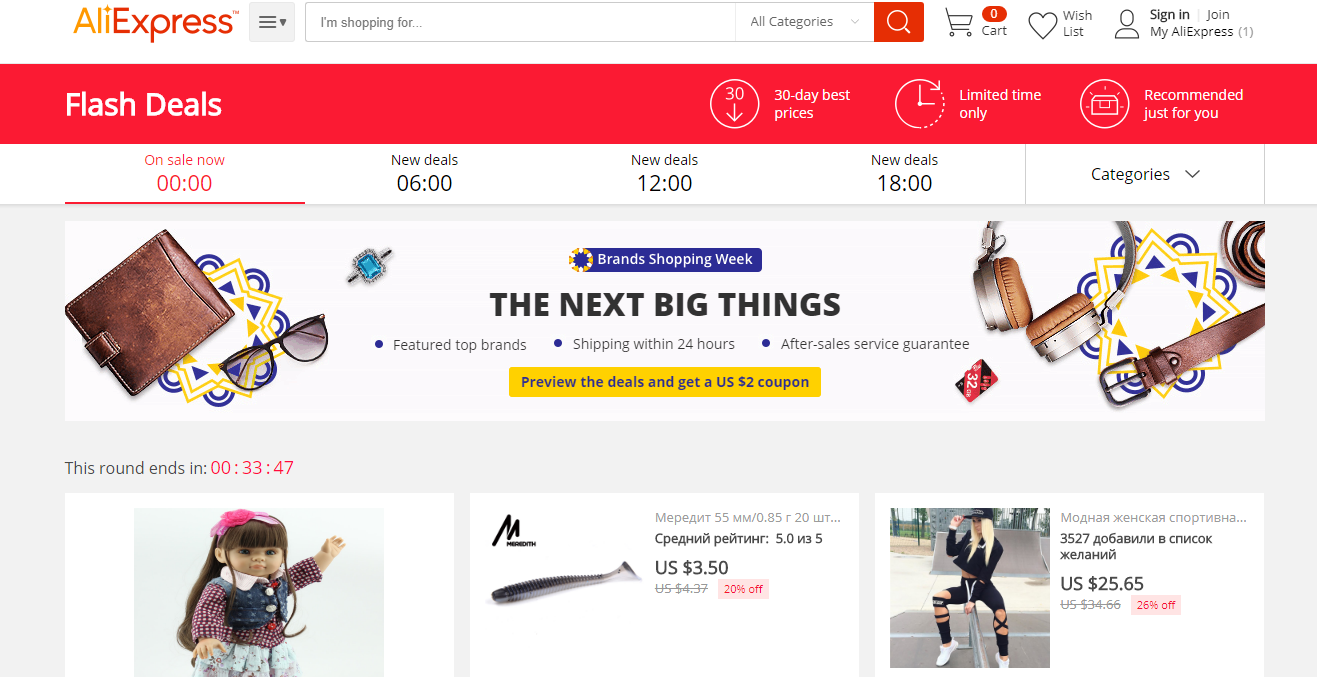This screenshot has width=1317, height=677.
Task: Click the Recommended just for you icon
Action: (1105, 104)
